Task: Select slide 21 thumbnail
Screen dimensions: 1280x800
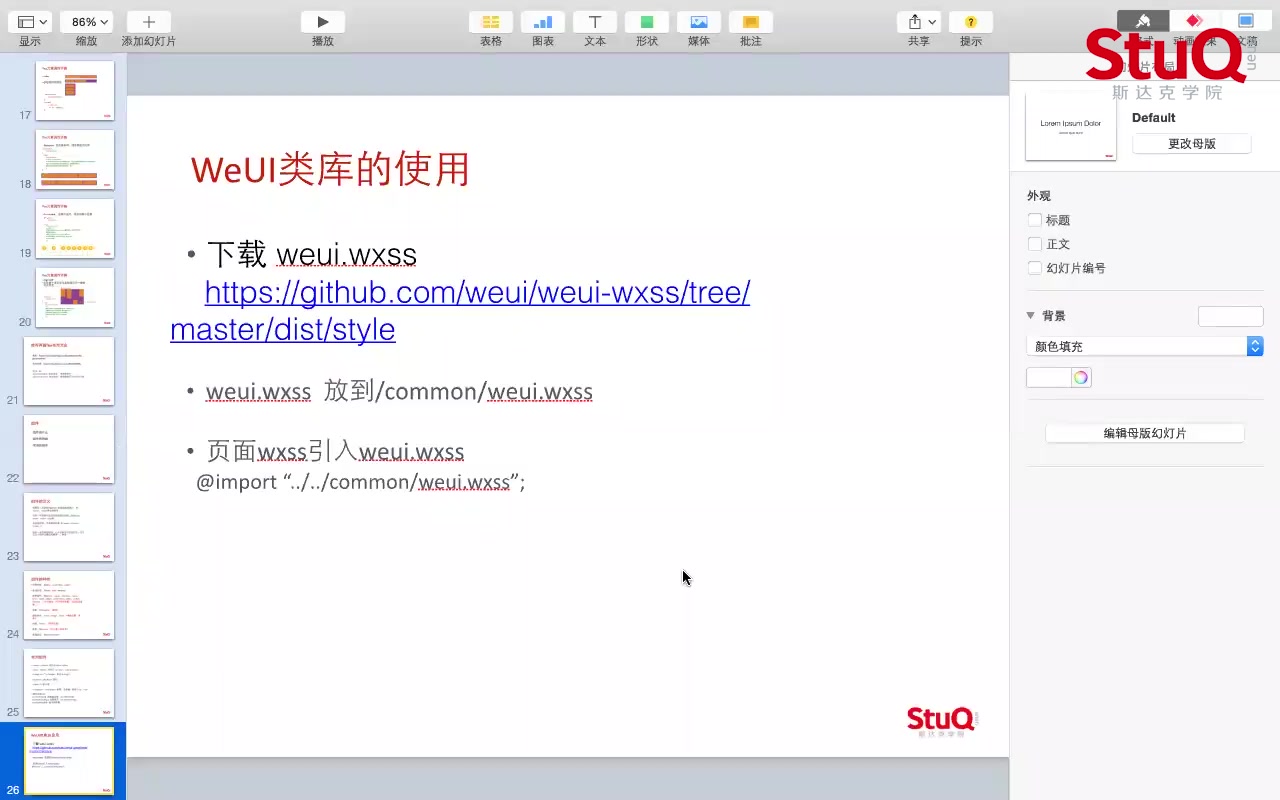Action: pos(69,371)
